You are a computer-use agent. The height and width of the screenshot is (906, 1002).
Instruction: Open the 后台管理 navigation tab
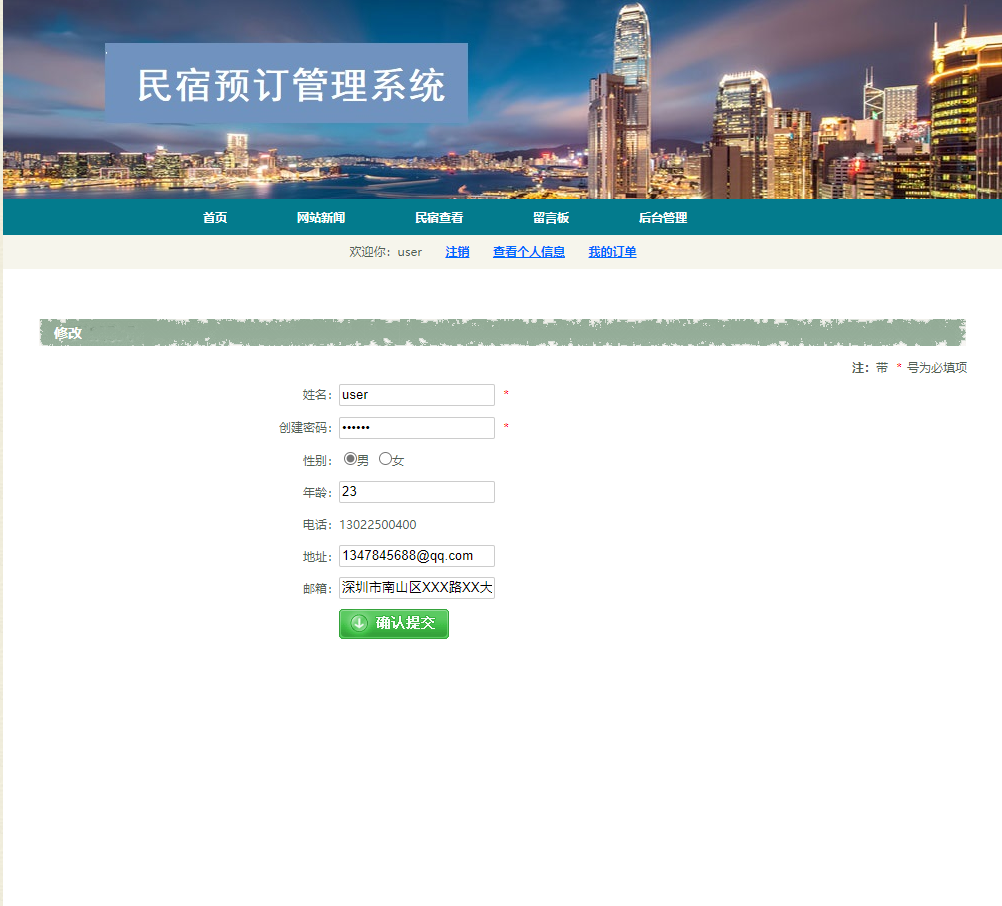(663, 217)
